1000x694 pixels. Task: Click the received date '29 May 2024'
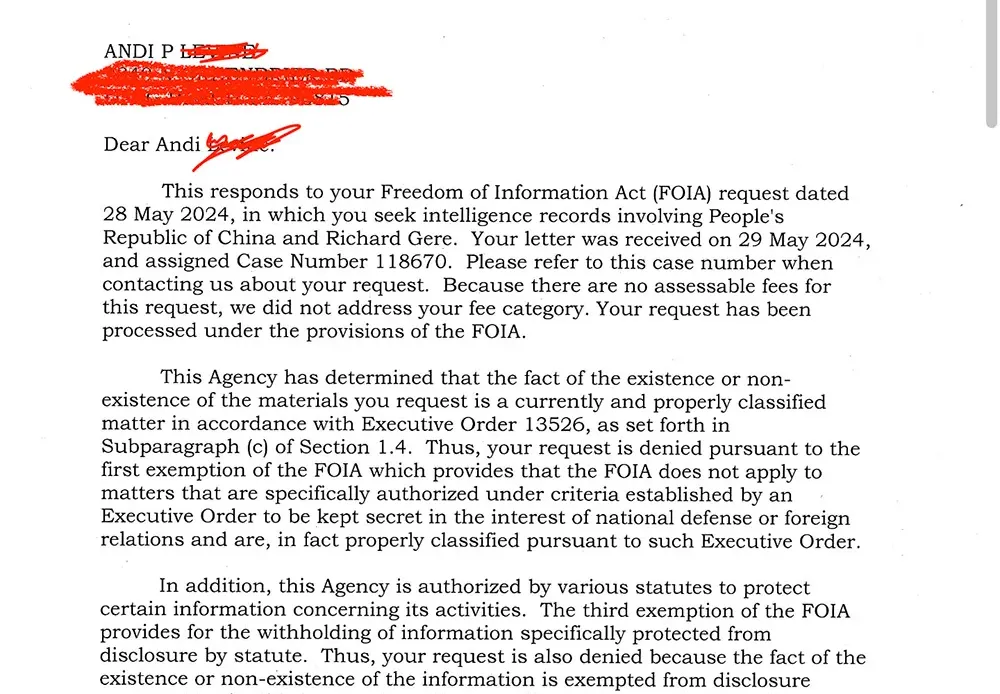point(802,239)
